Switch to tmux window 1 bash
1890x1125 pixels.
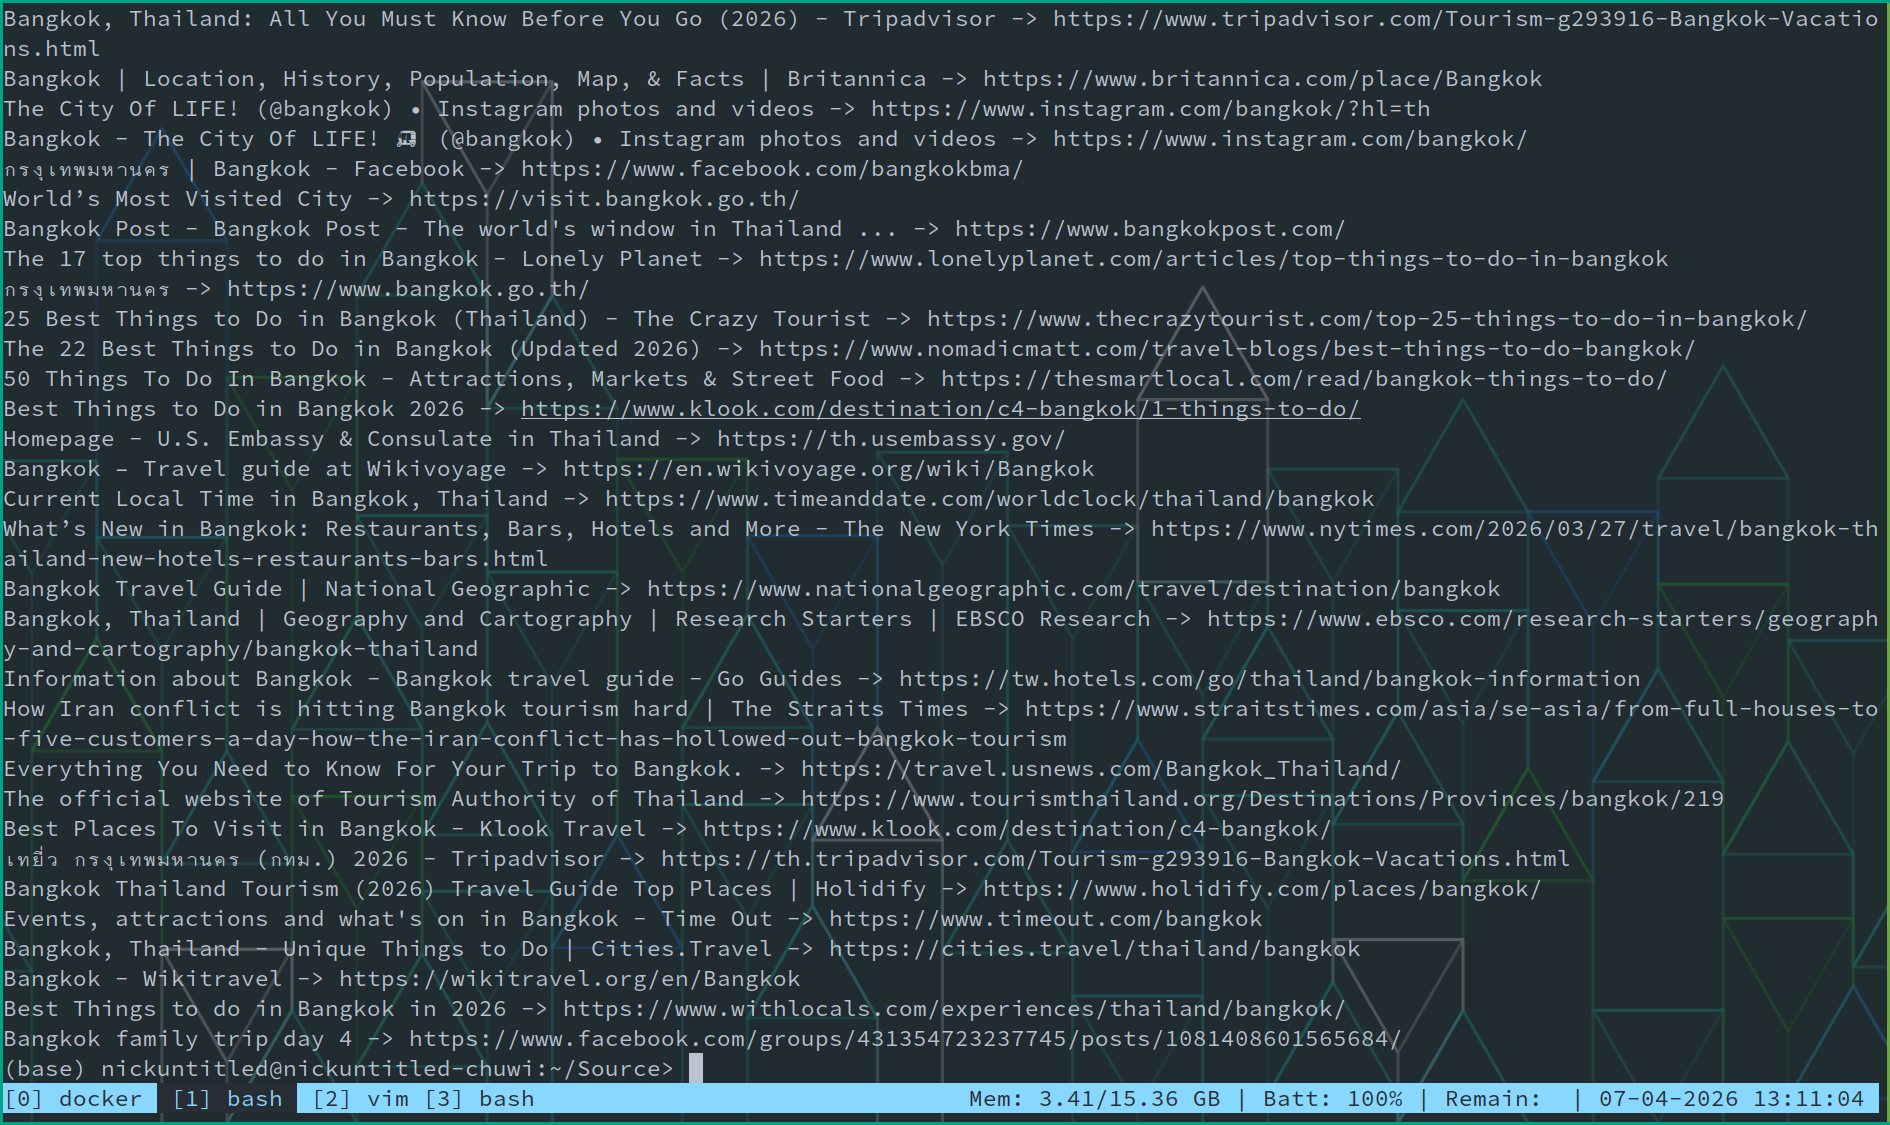228,1099
